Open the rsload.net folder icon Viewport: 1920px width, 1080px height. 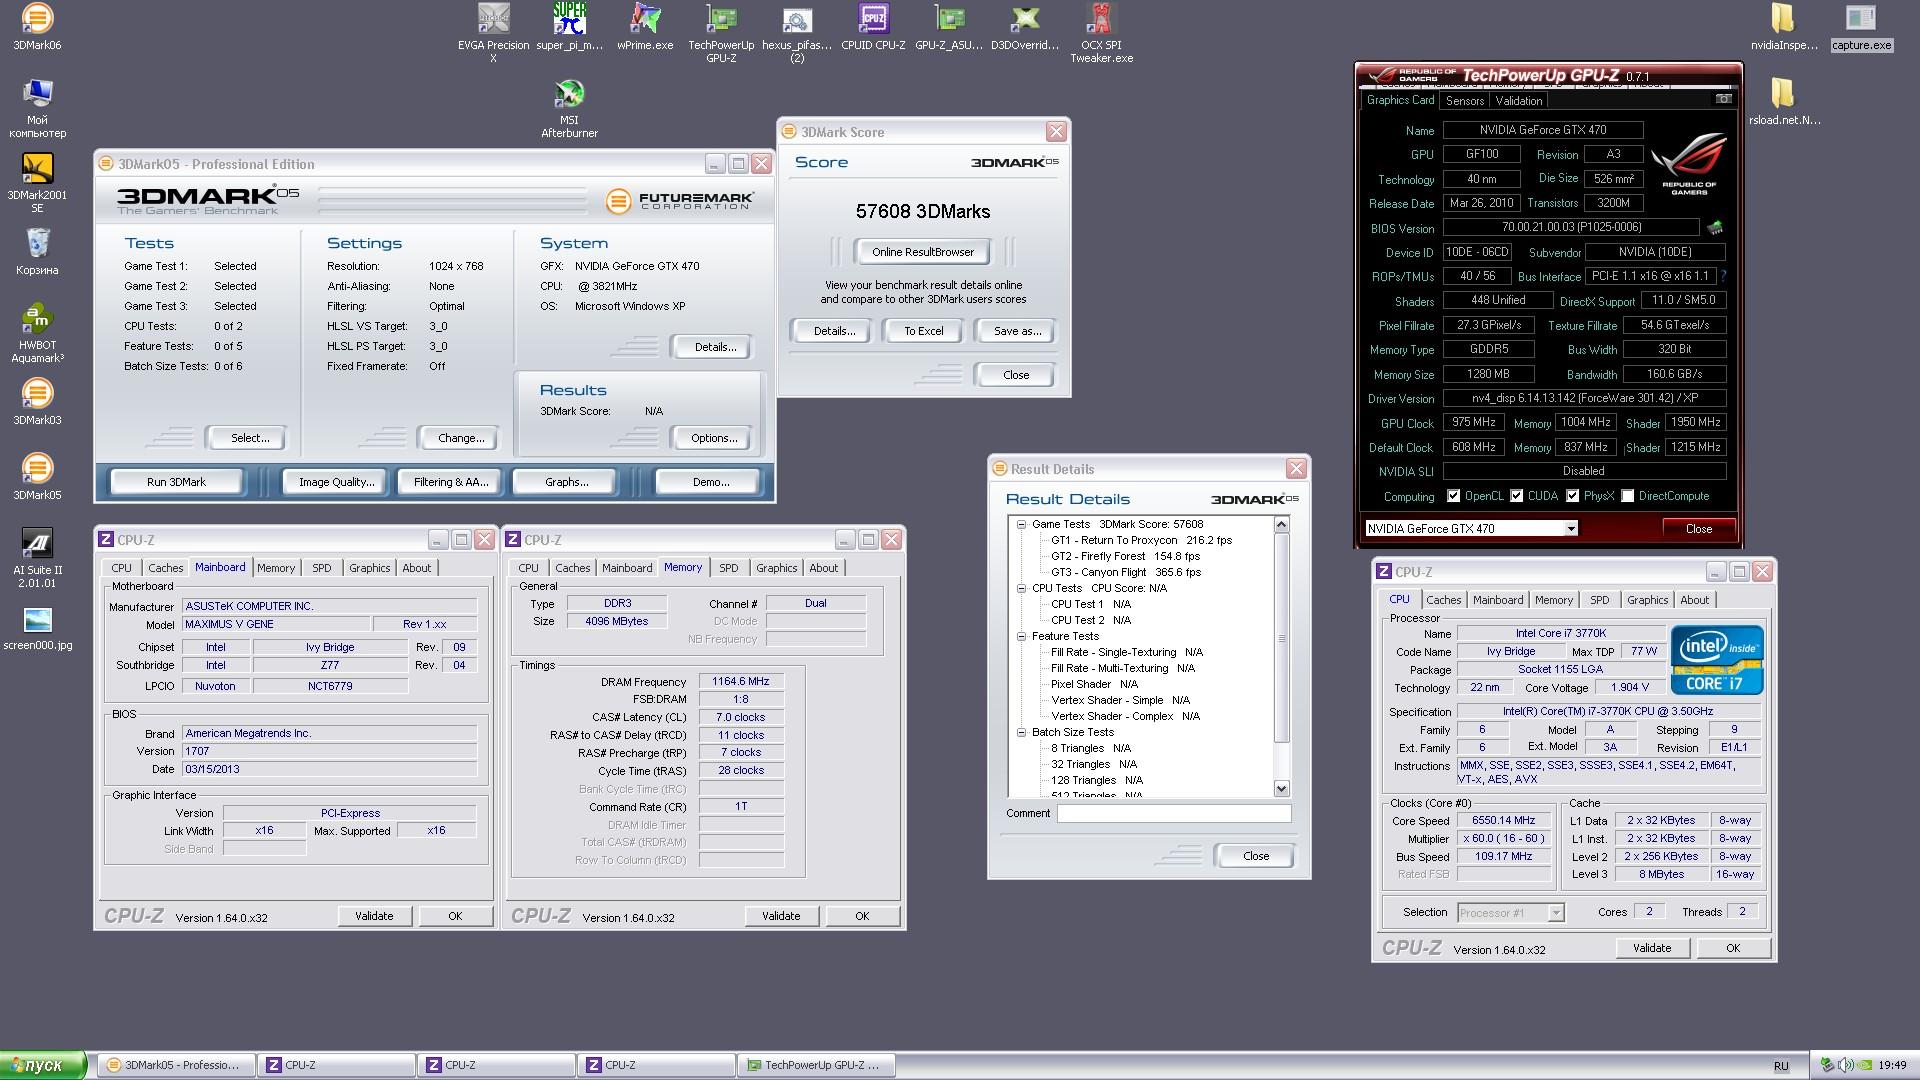tap(1783, 102)
